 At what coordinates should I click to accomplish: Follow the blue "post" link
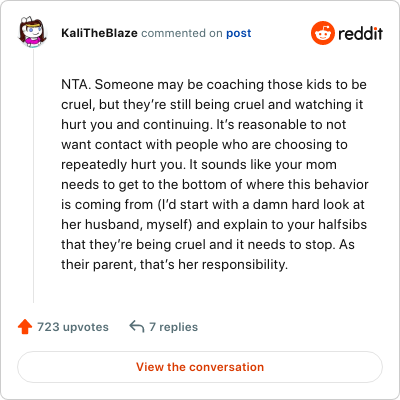click(239, 33)
